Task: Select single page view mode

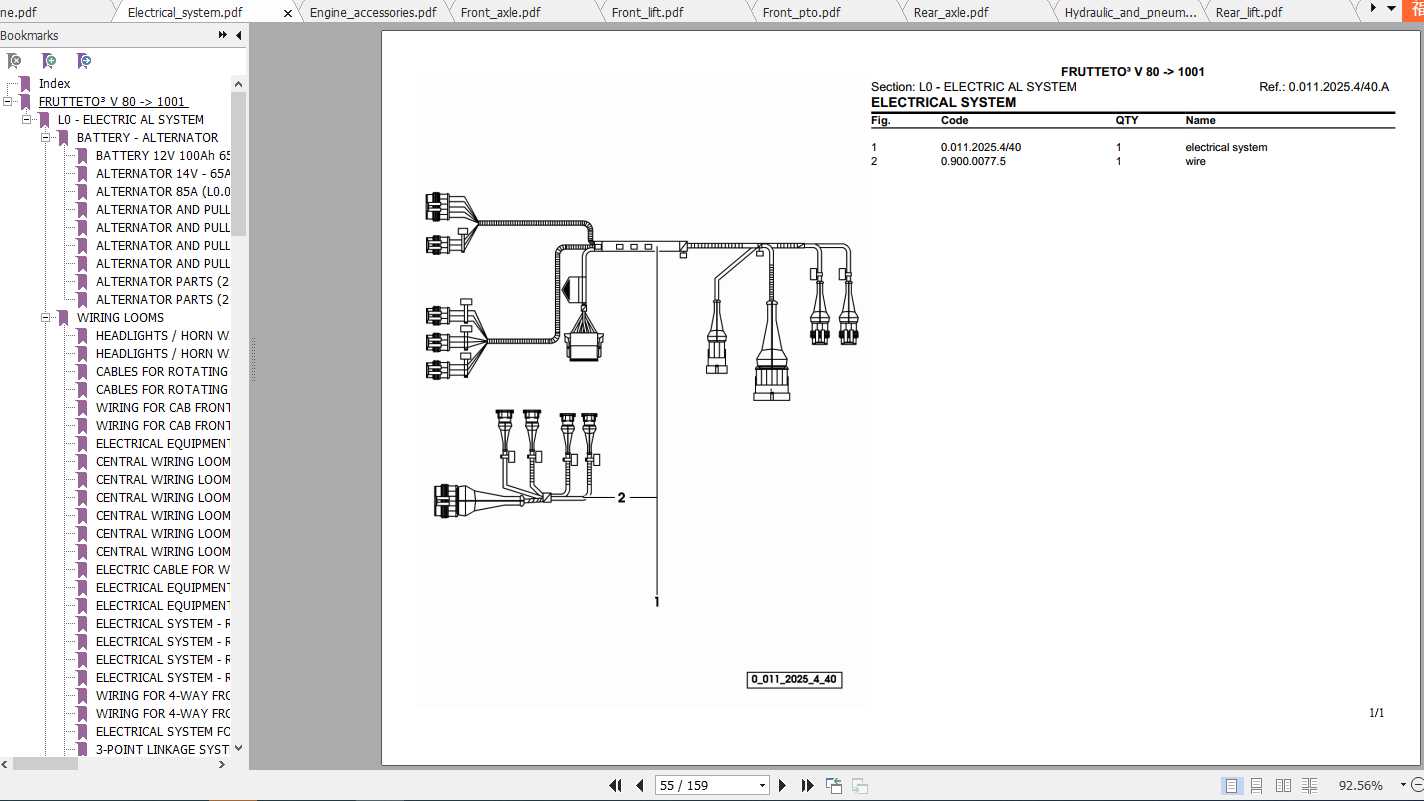Action: 1231,785
